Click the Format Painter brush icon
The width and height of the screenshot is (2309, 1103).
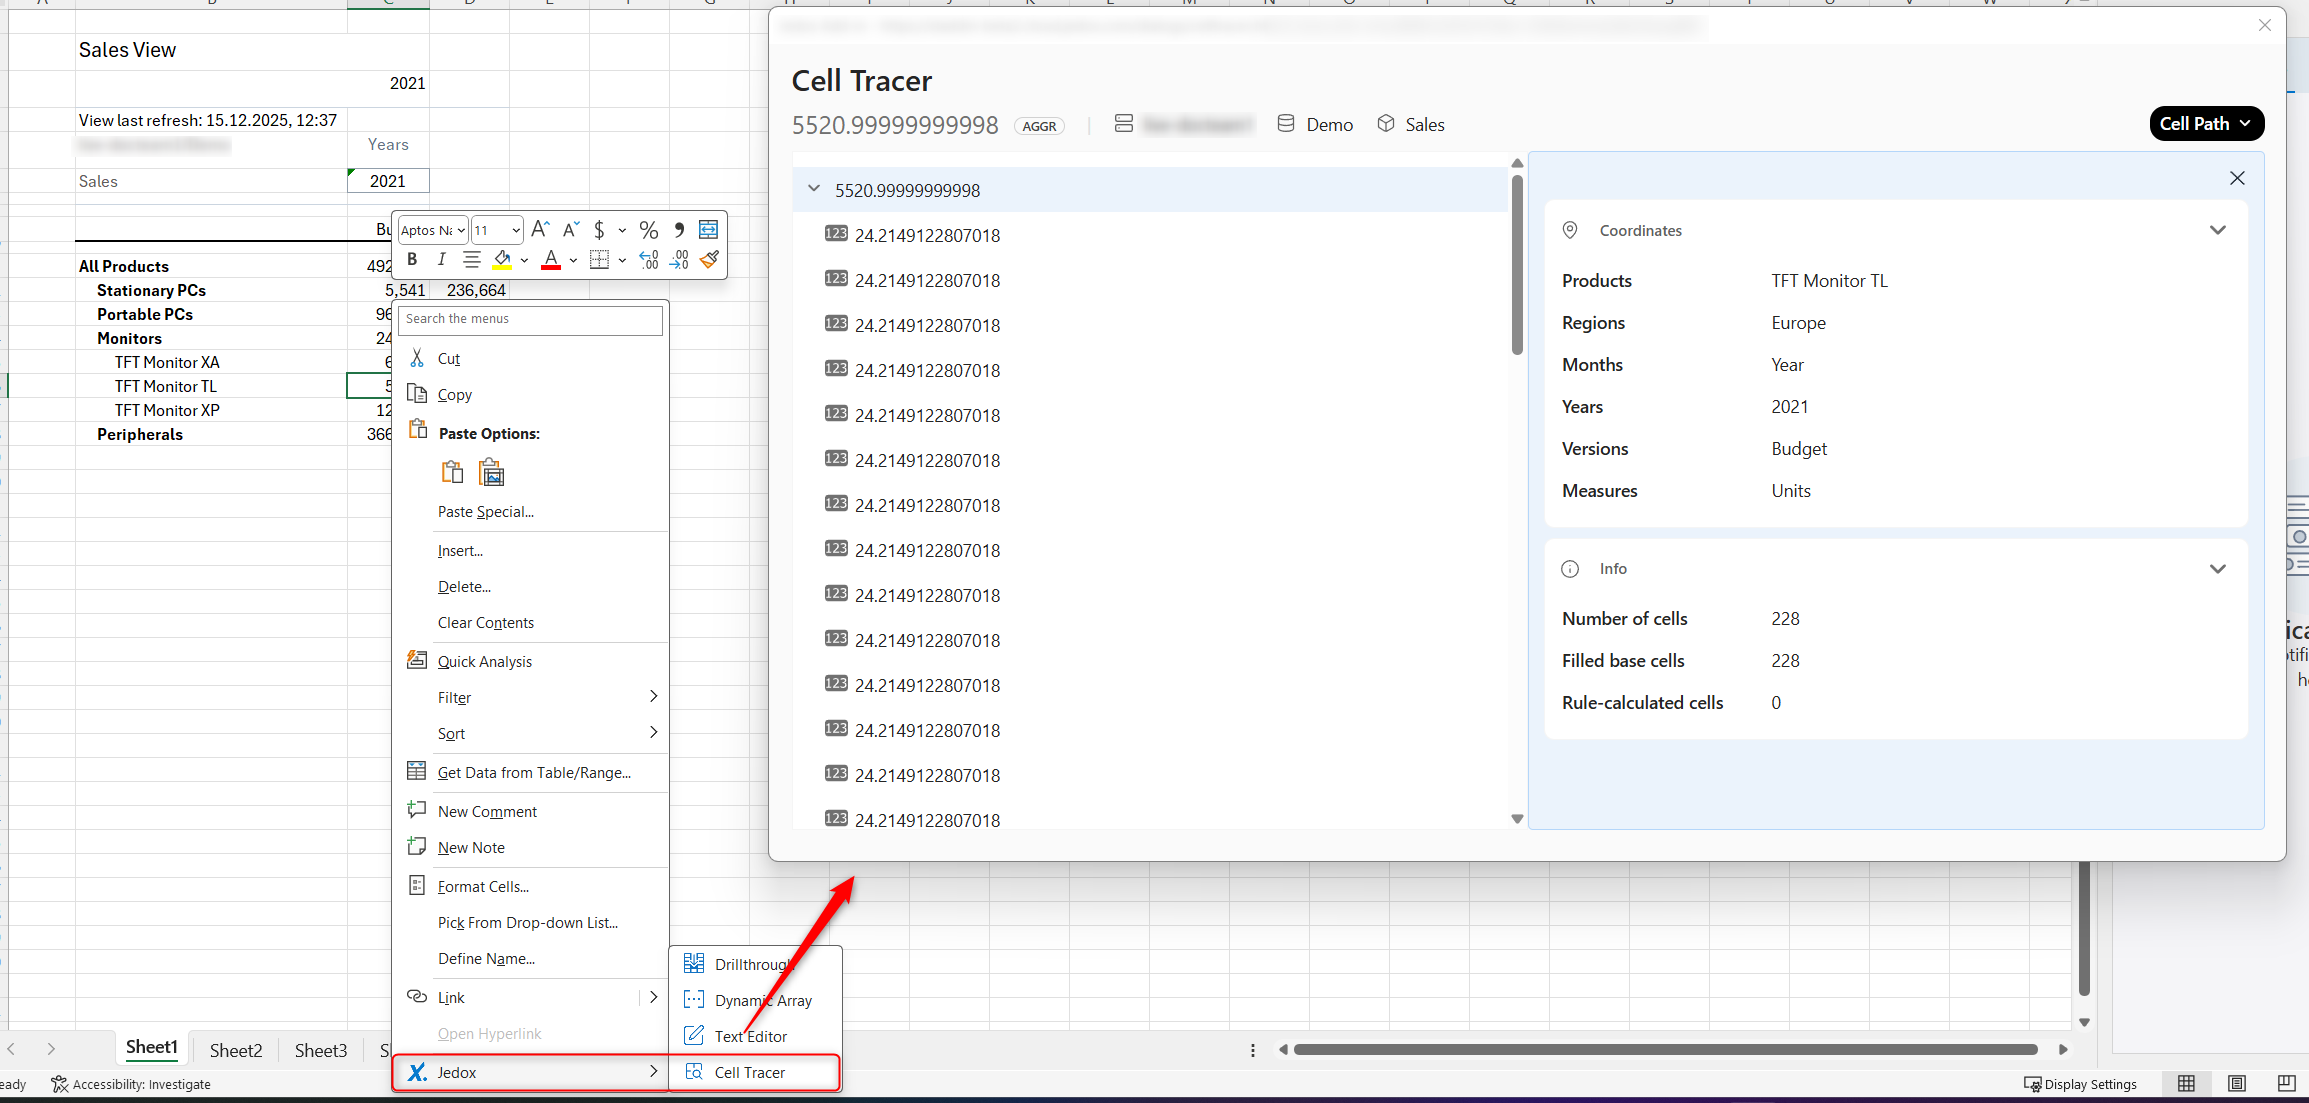click(x=710, y=260)
